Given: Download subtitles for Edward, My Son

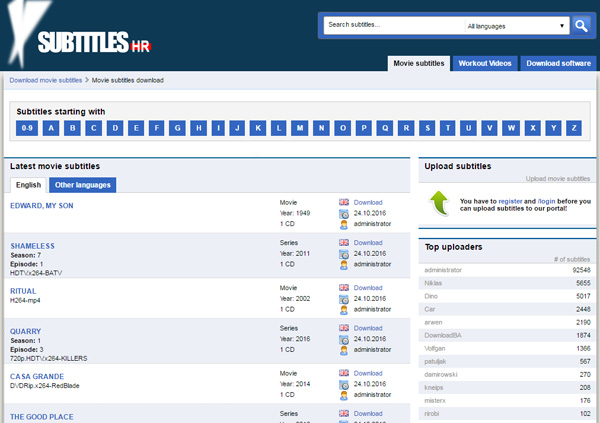Looking at the screenshot, I should (x=368, y=202).
